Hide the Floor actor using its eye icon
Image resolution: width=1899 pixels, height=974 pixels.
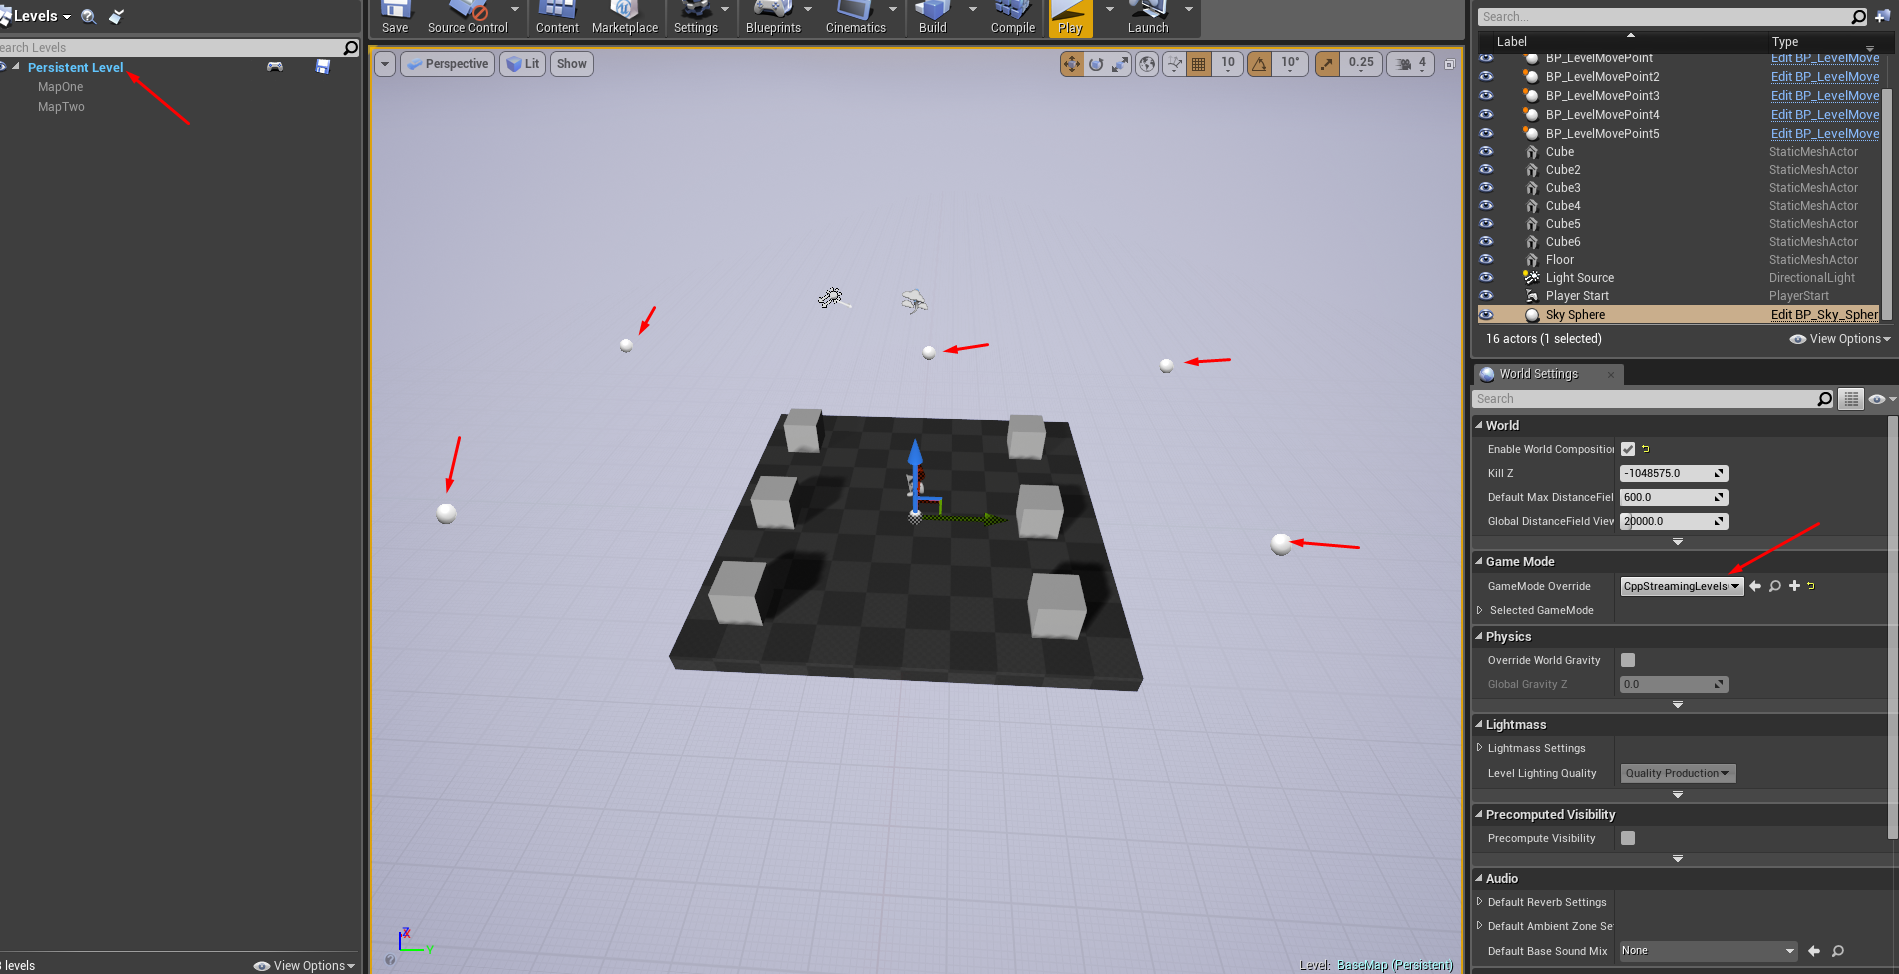1486,260
